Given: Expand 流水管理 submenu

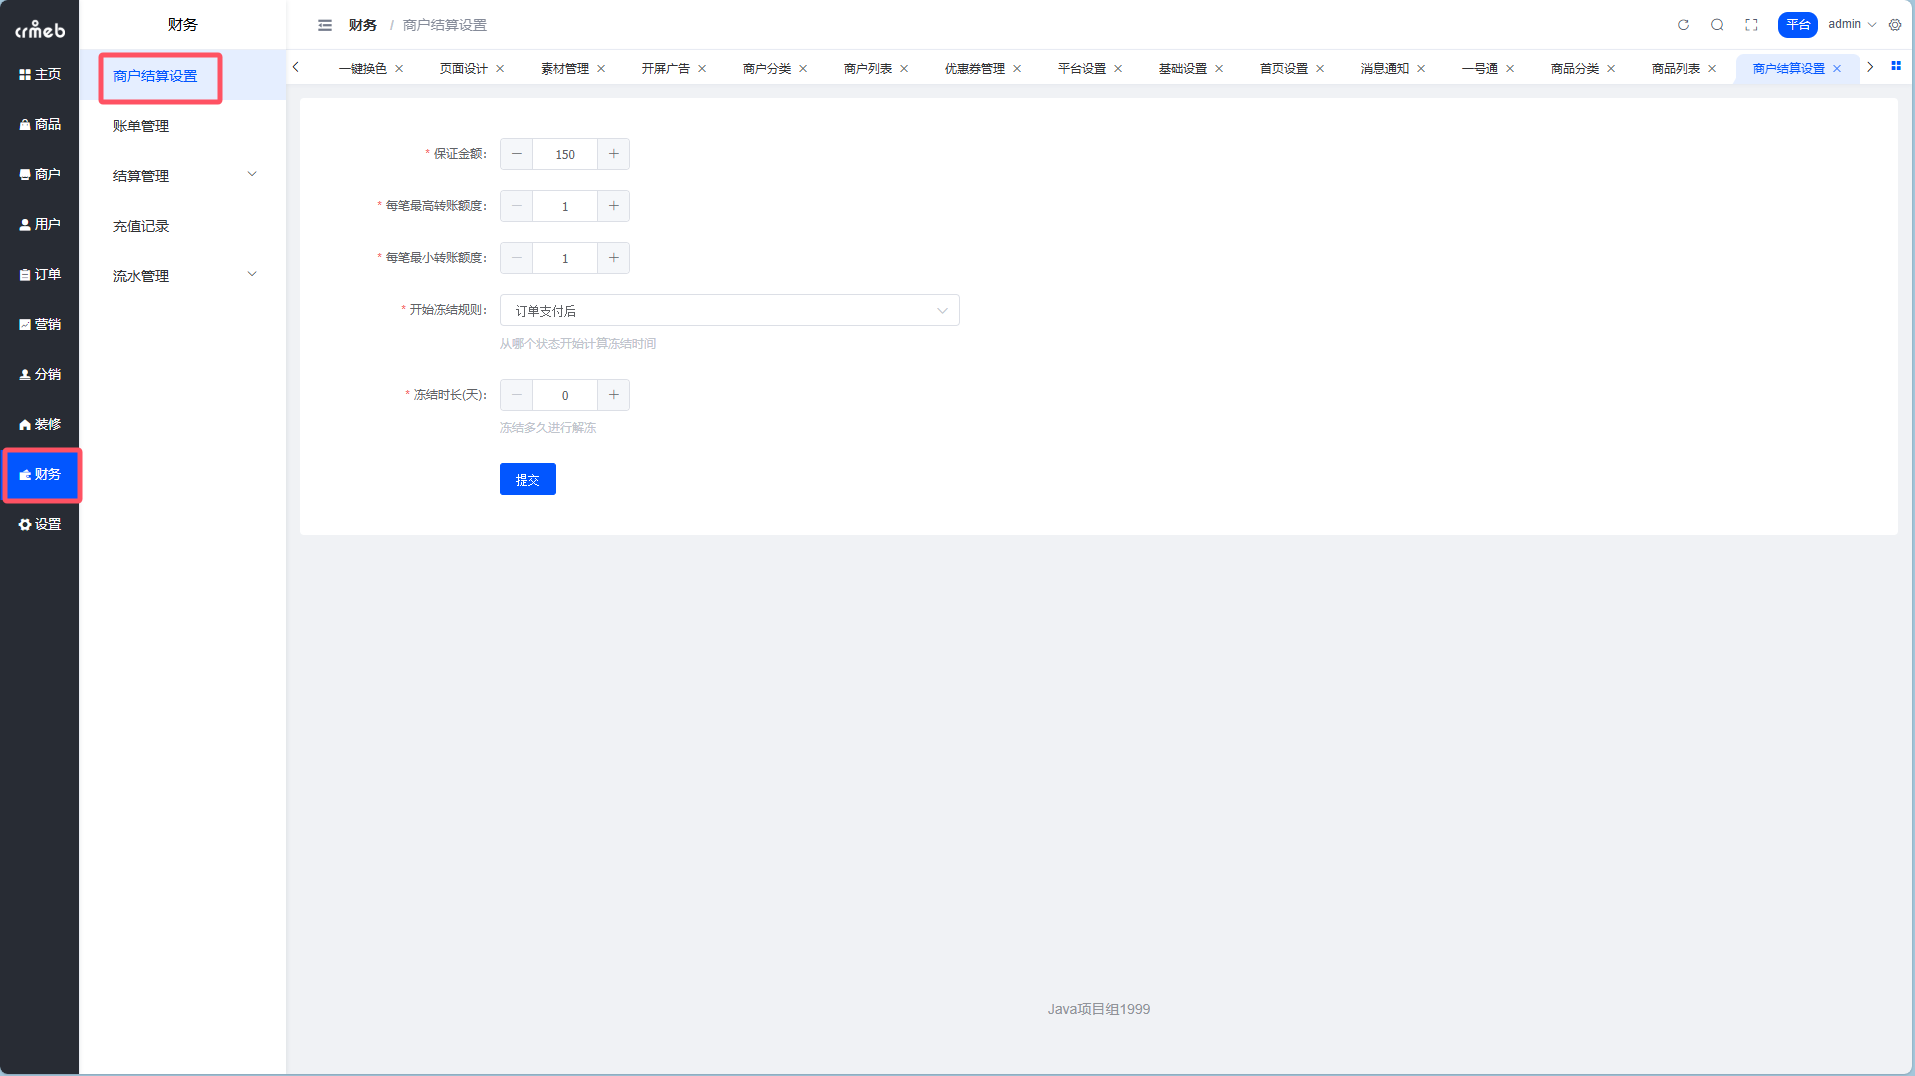Looking at the screenshot, I should (x=183, y=276).
